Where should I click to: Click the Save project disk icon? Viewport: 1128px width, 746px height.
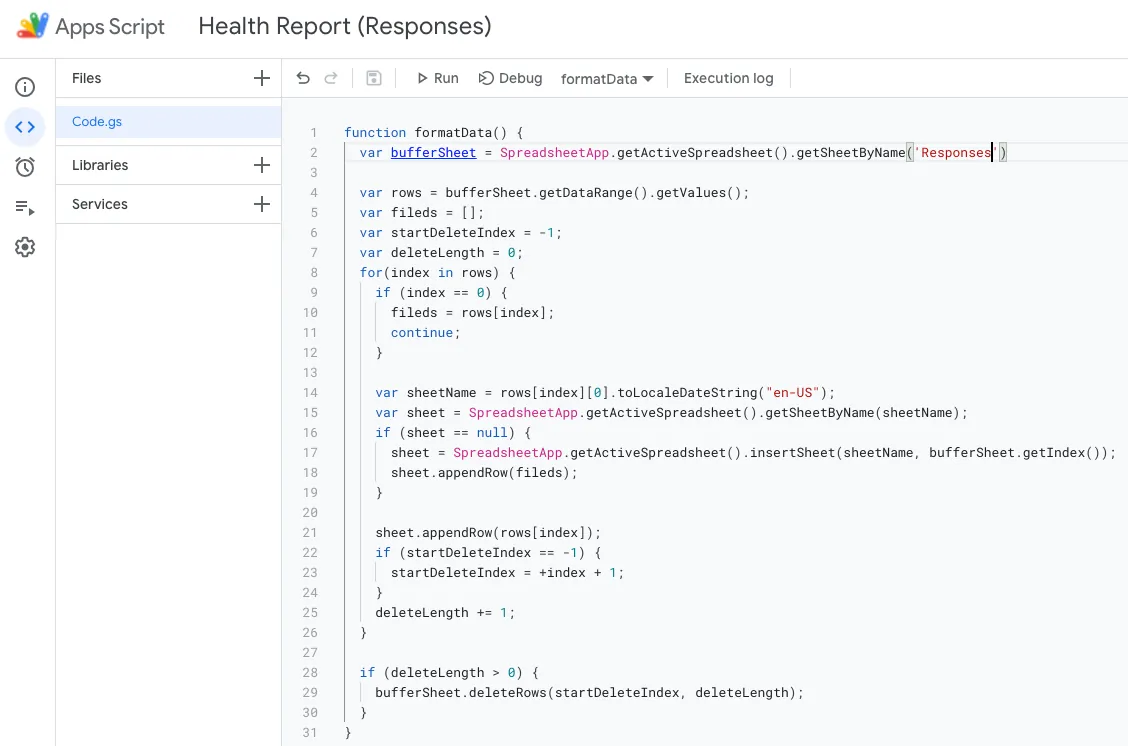pos(373,78)
